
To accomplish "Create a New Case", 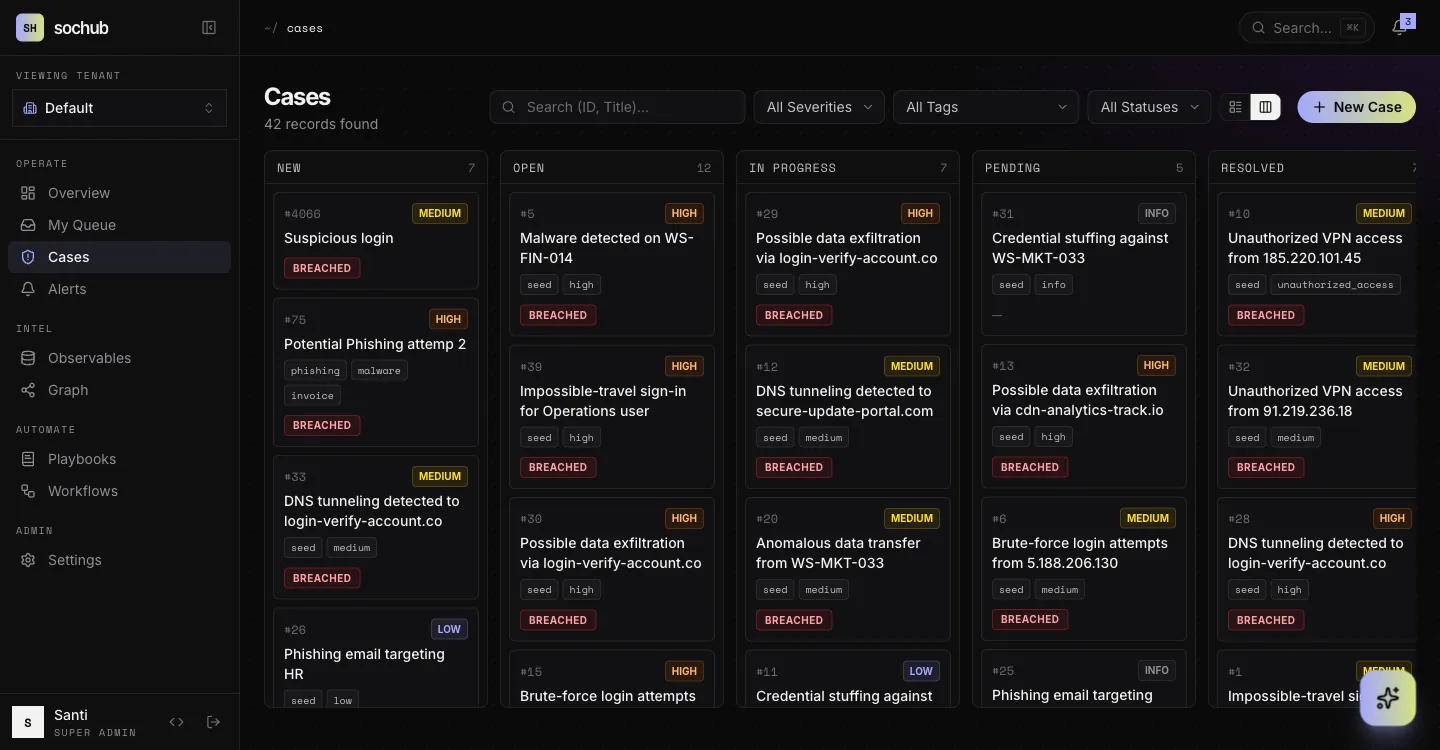I will pos(1356,107).
